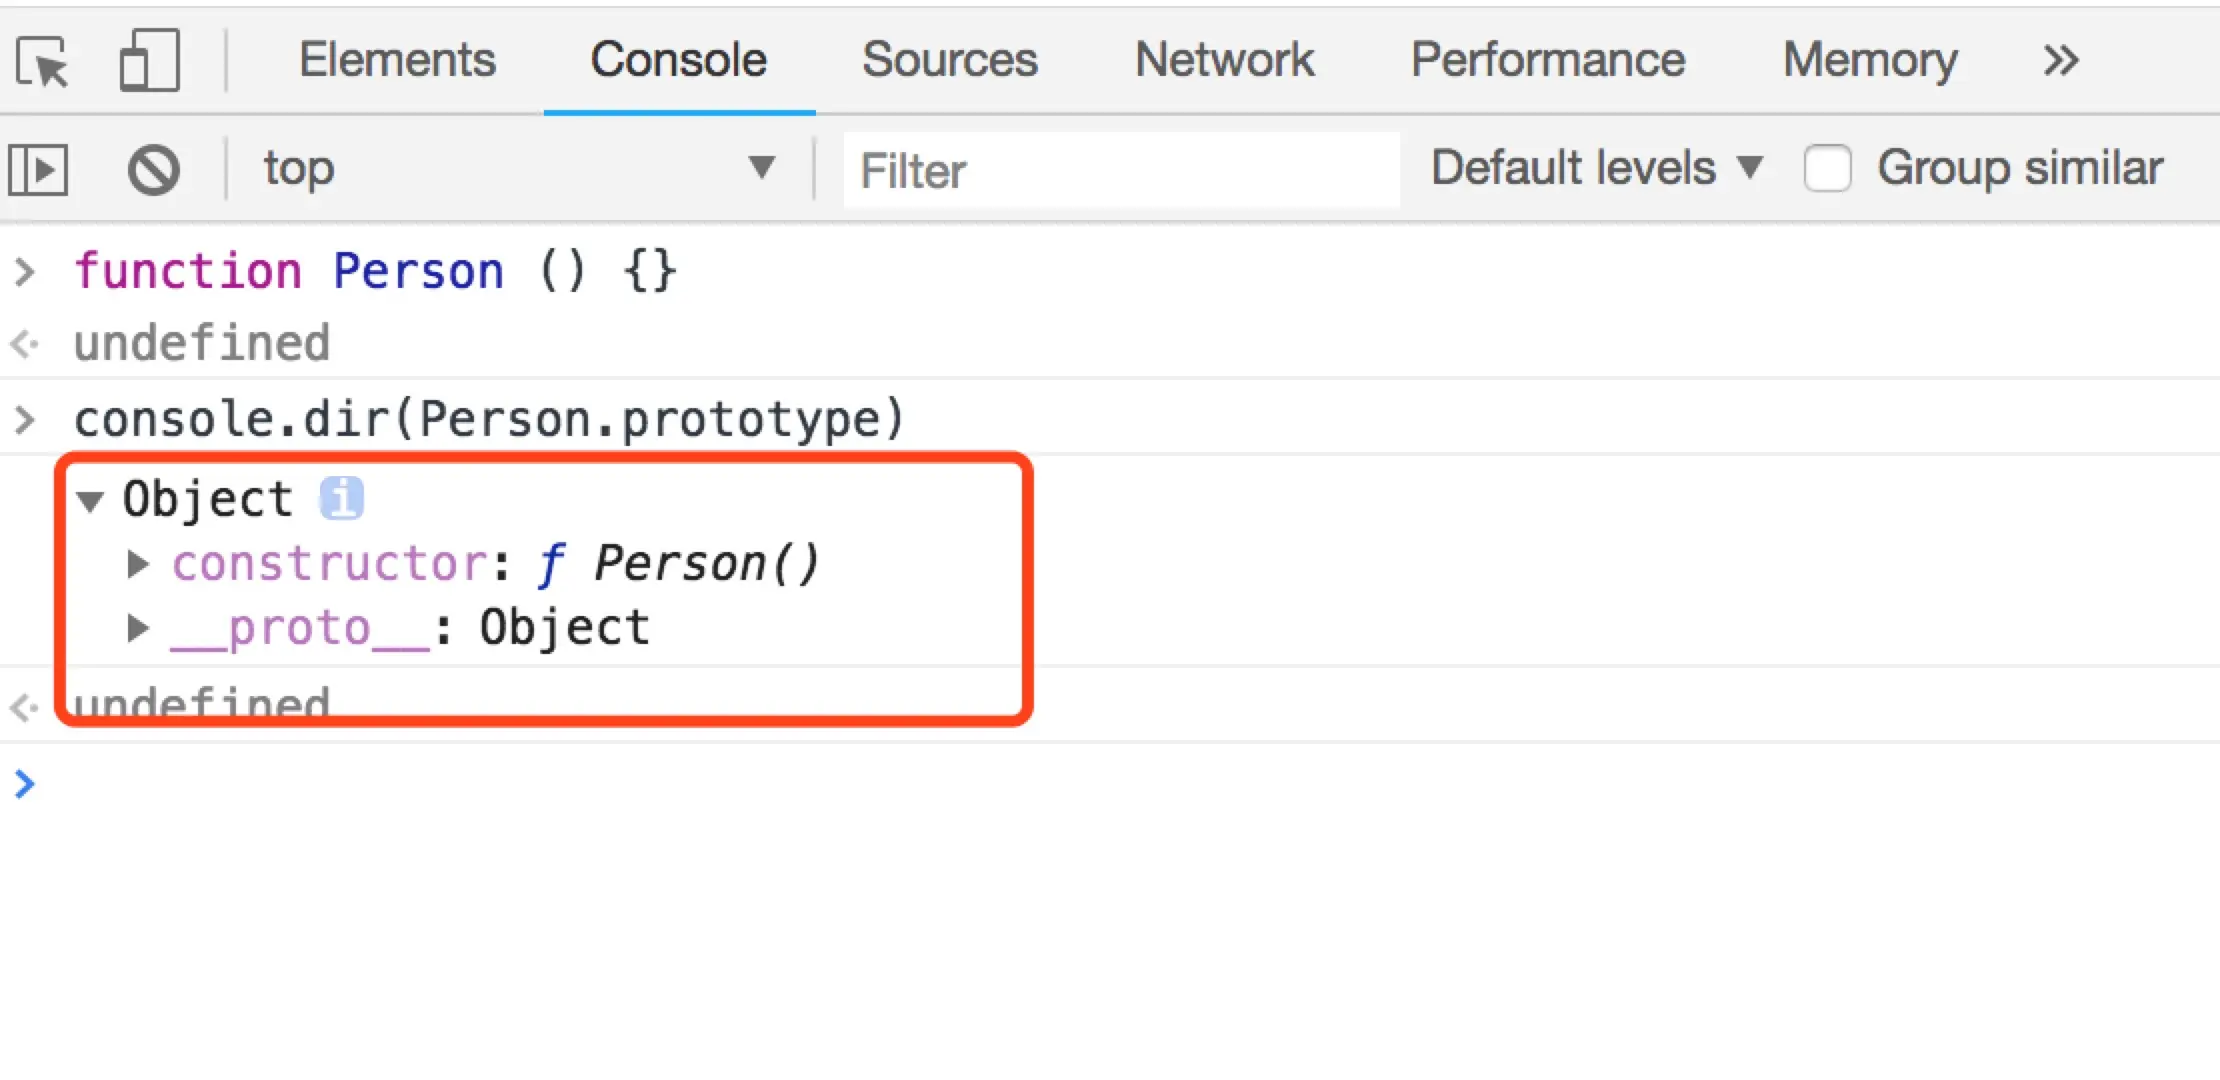Toggle the device toolbar icon
2220x1080 pixels.
click(x=149, y=61)
